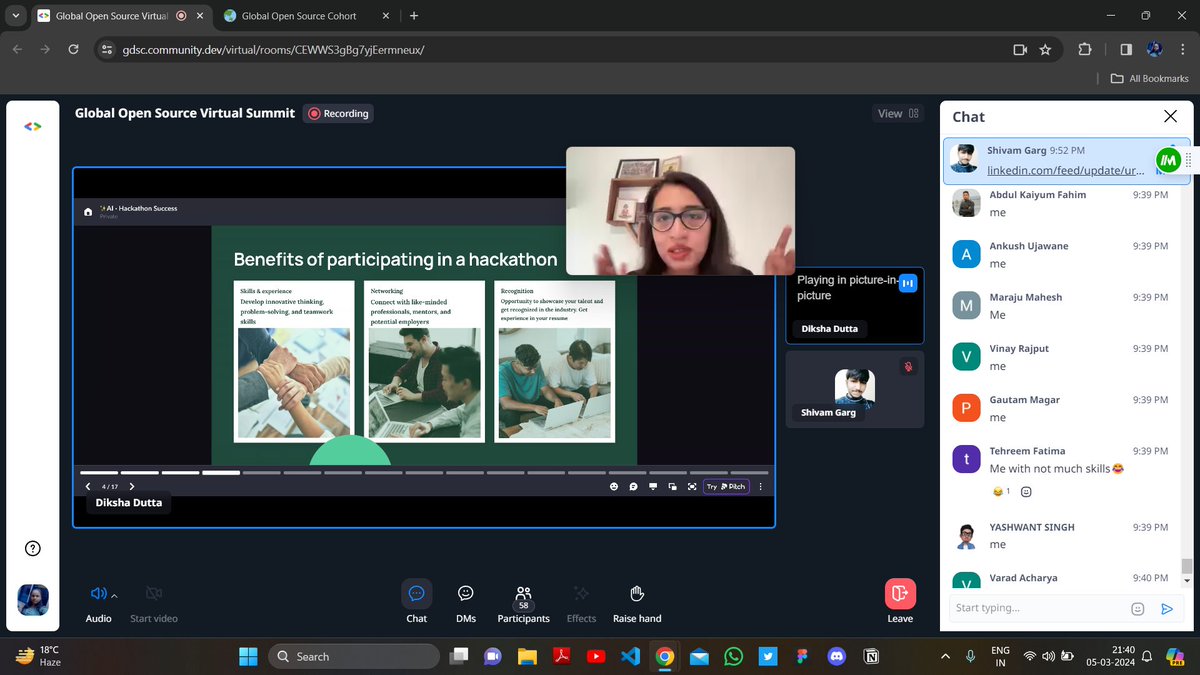The height and width of the screenshot is (675, 1200).
Task: Leave the virtual summit room
Action: tap(900, 602)
